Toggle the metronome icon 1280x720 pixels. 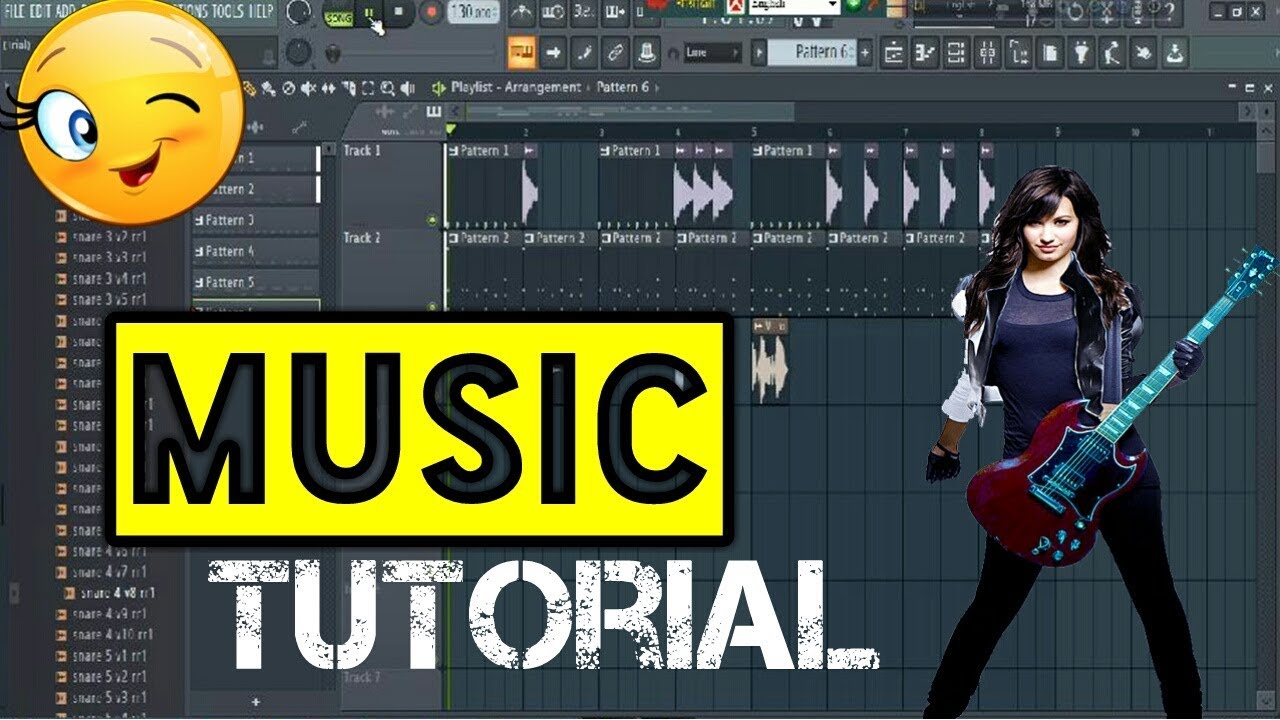click(x=521, y=12)
